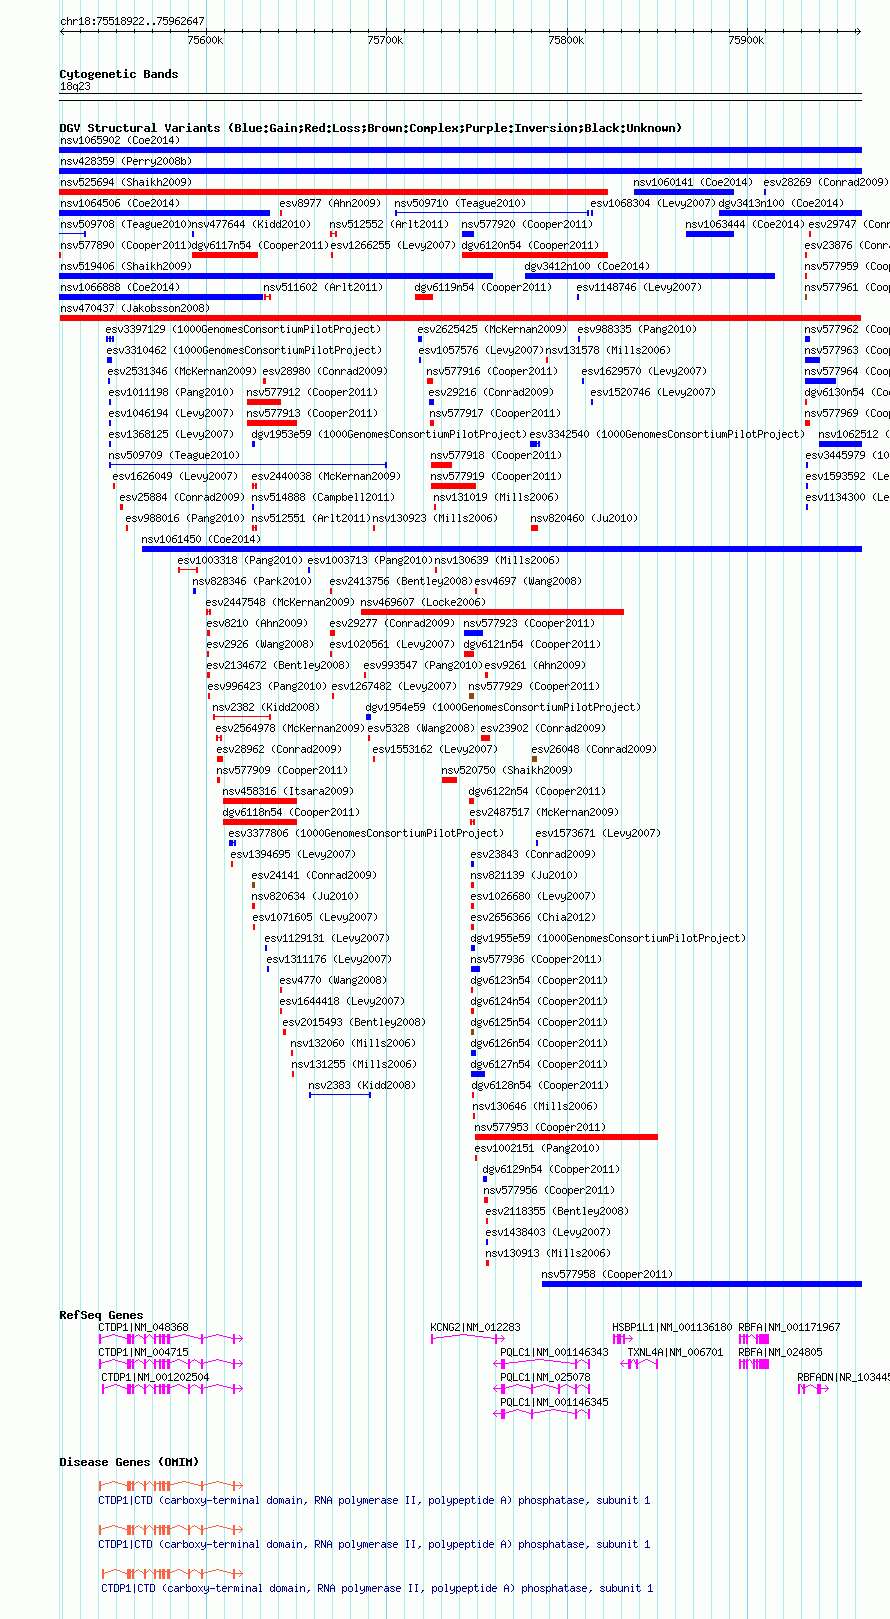Click the 75900k ruler position label
The height and width of the screenshot is (1619, 890).
click(746, 40)
